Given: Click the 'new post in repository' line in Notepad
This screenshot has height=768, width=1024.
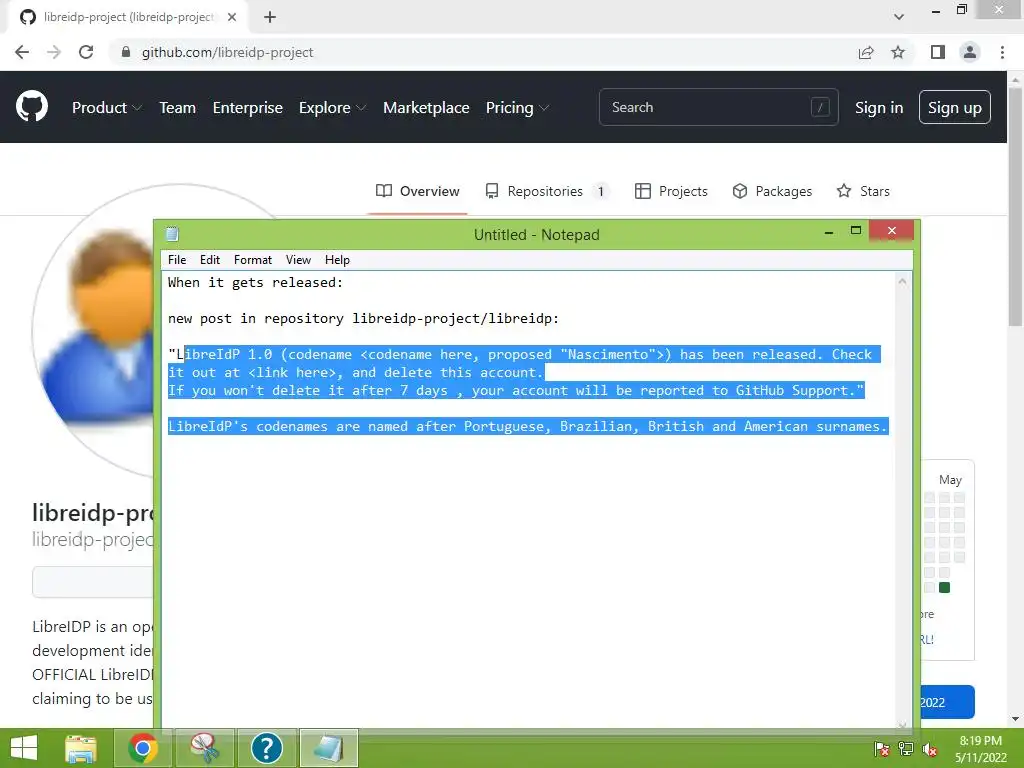Looking at the screenshot, I should (x=363, y=318).
